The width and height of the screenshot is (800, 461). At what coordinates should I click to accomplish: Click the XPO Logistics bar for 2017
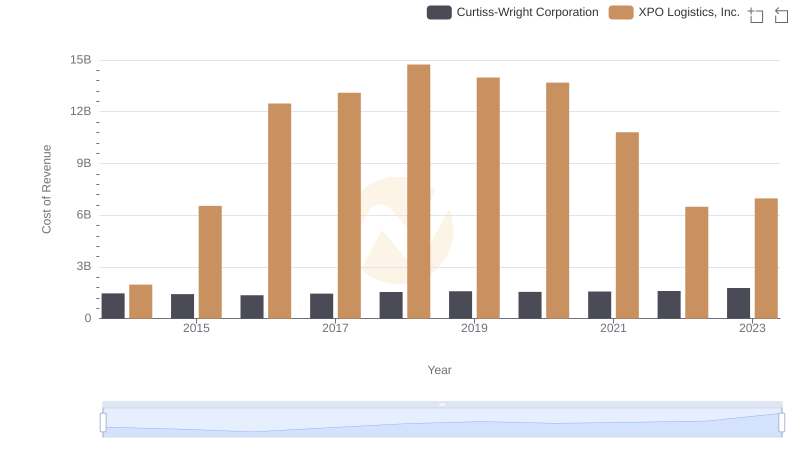coord(349,206)
